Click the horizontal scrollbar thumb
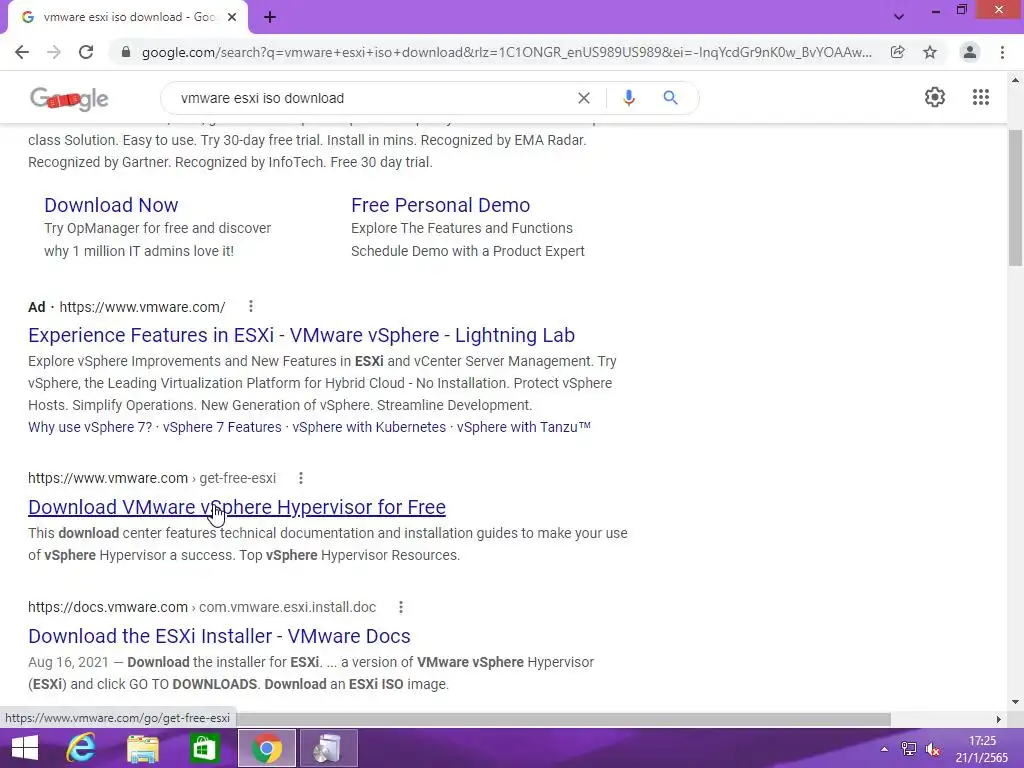 (564, 719)
